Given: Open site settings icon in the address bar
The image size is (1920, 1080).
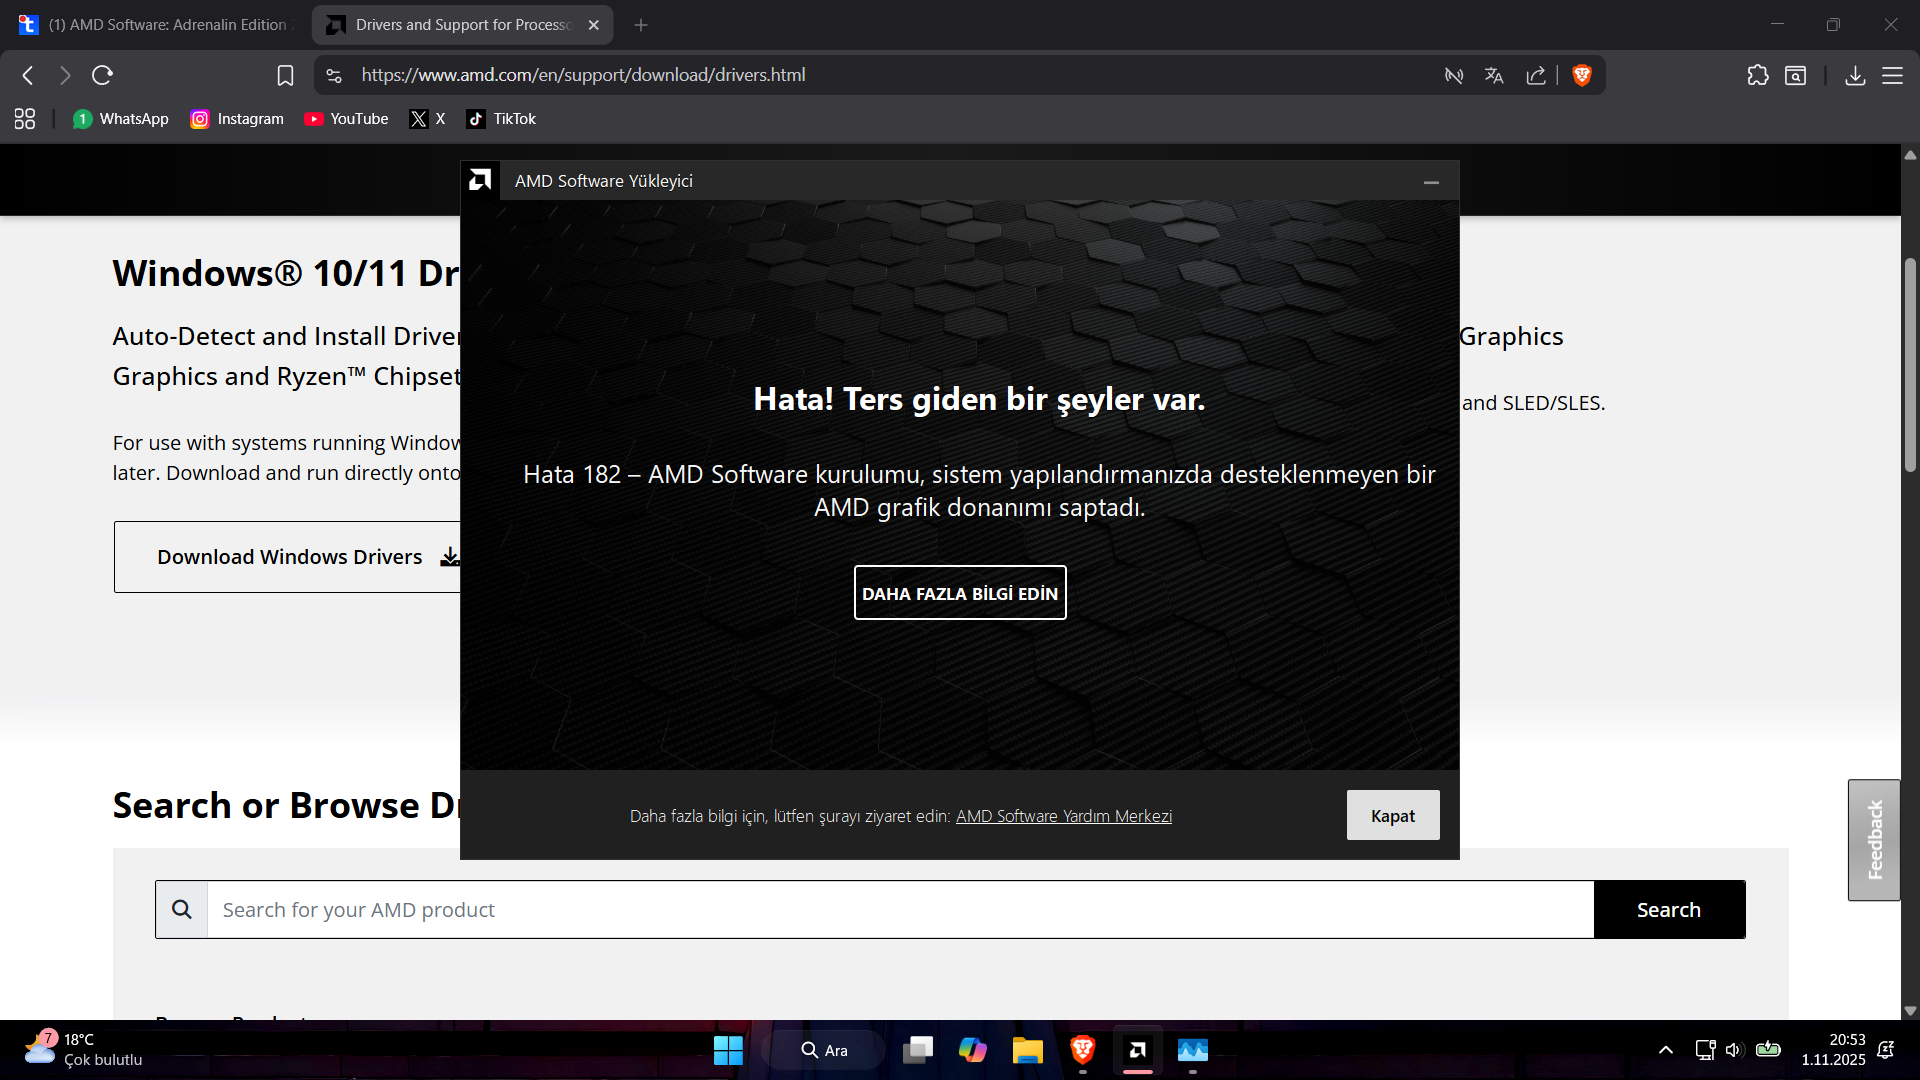Looking at the screenshot, I should (x=334, y=75).
